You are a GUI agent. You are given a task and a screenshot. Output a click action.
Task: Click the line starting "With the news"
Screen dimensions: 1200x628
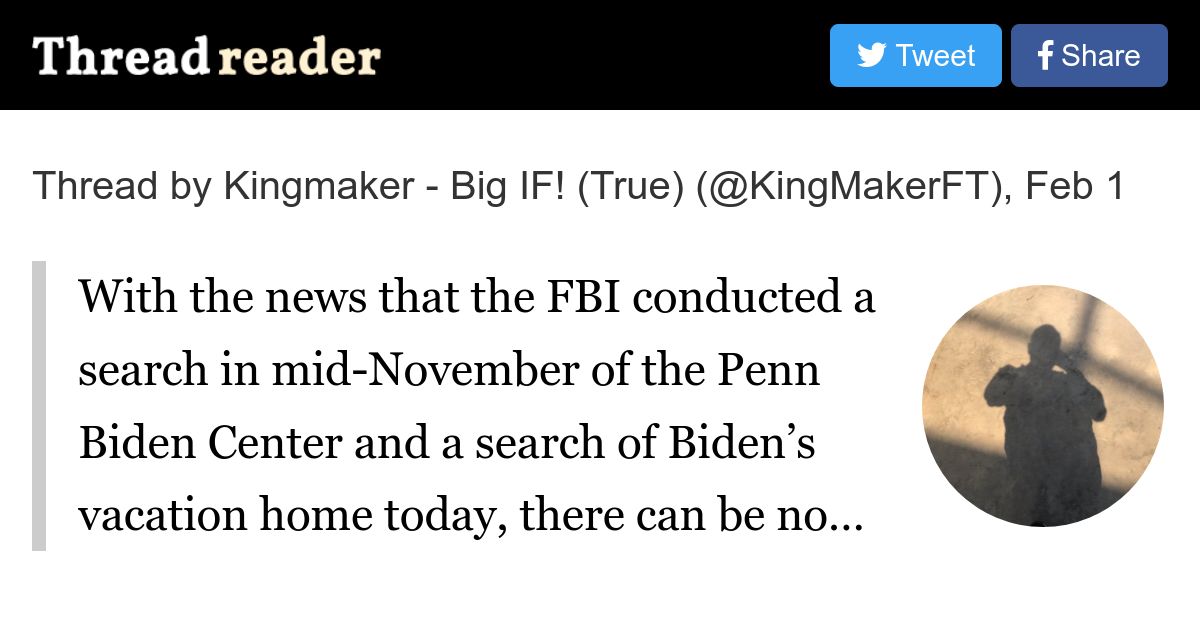coord(476,296)
